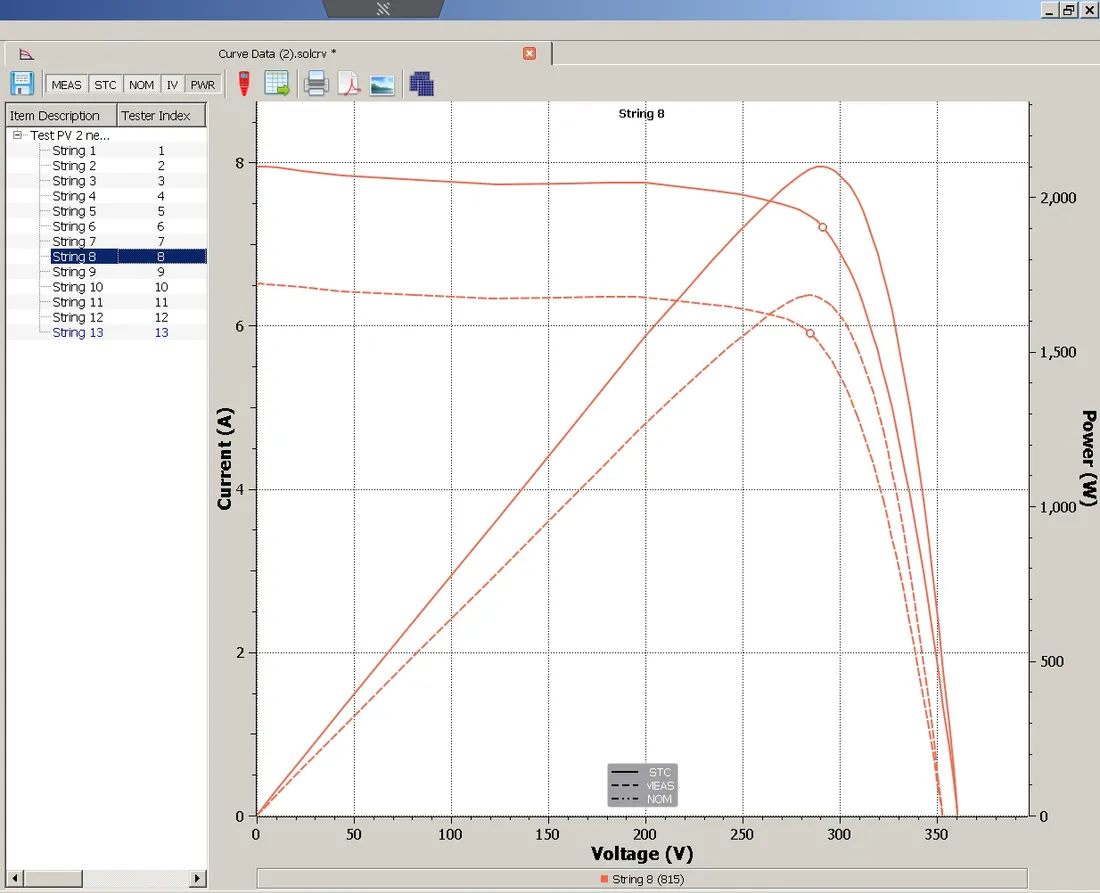
Task: Click the String 8 (815) legend swatch
Action: point(604,879)
